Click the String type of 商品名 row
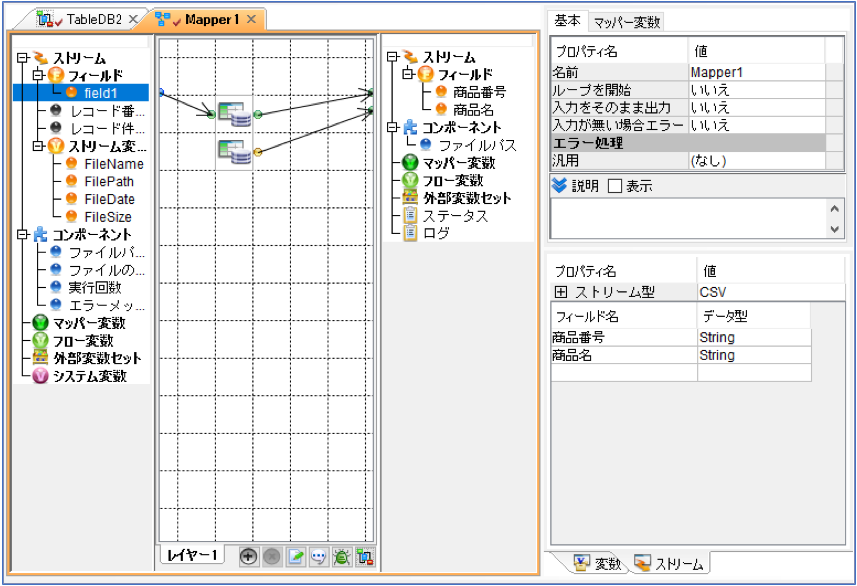This screenshot has height=586, width=857. coord(754,355)
